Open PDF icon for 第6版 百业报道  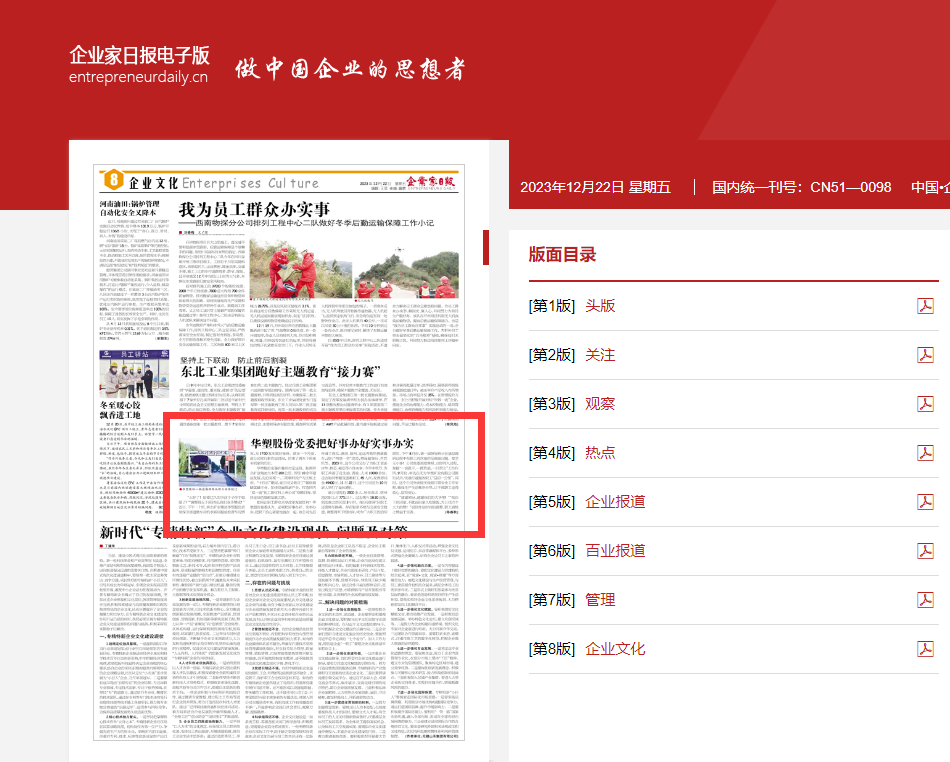coord(925,551)
